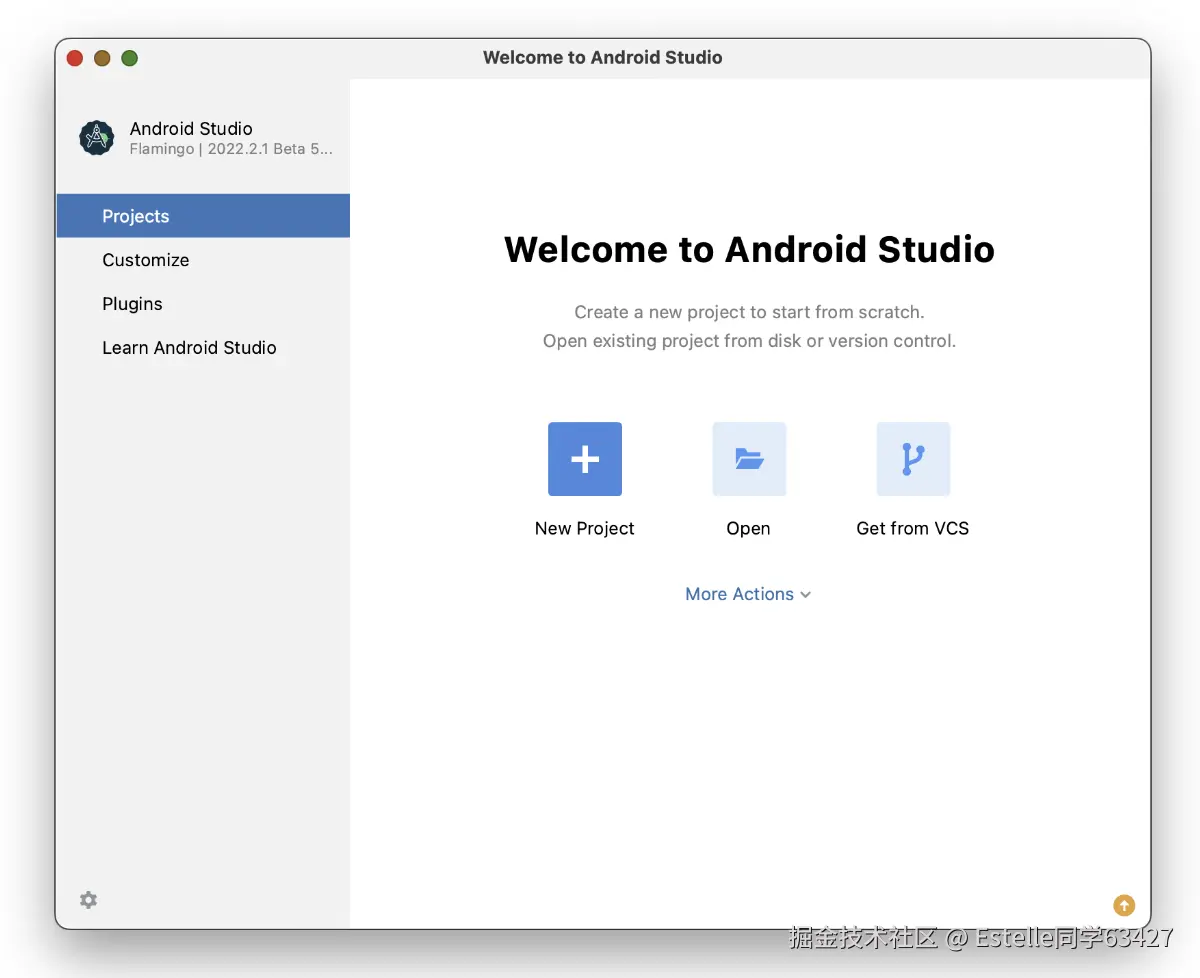Click the orange update notification icon
The image size is (1200, 978).
[1124, 905]
